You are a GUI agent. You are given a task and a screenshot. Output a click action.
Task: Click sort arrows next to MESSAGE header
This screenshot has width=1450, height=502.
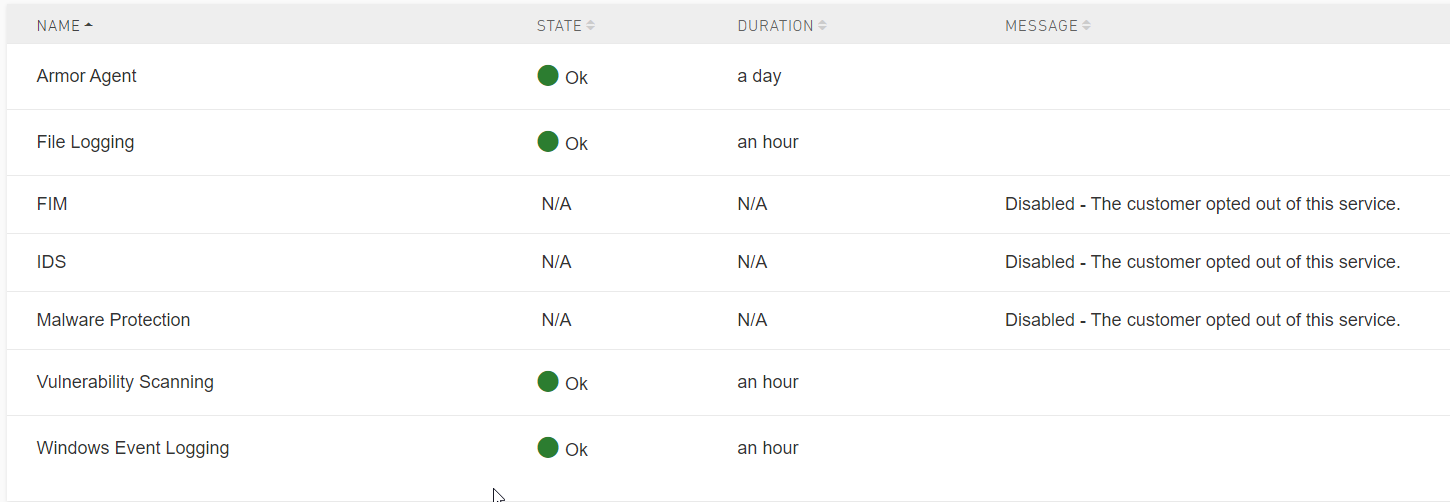(x=1087, y=26)
